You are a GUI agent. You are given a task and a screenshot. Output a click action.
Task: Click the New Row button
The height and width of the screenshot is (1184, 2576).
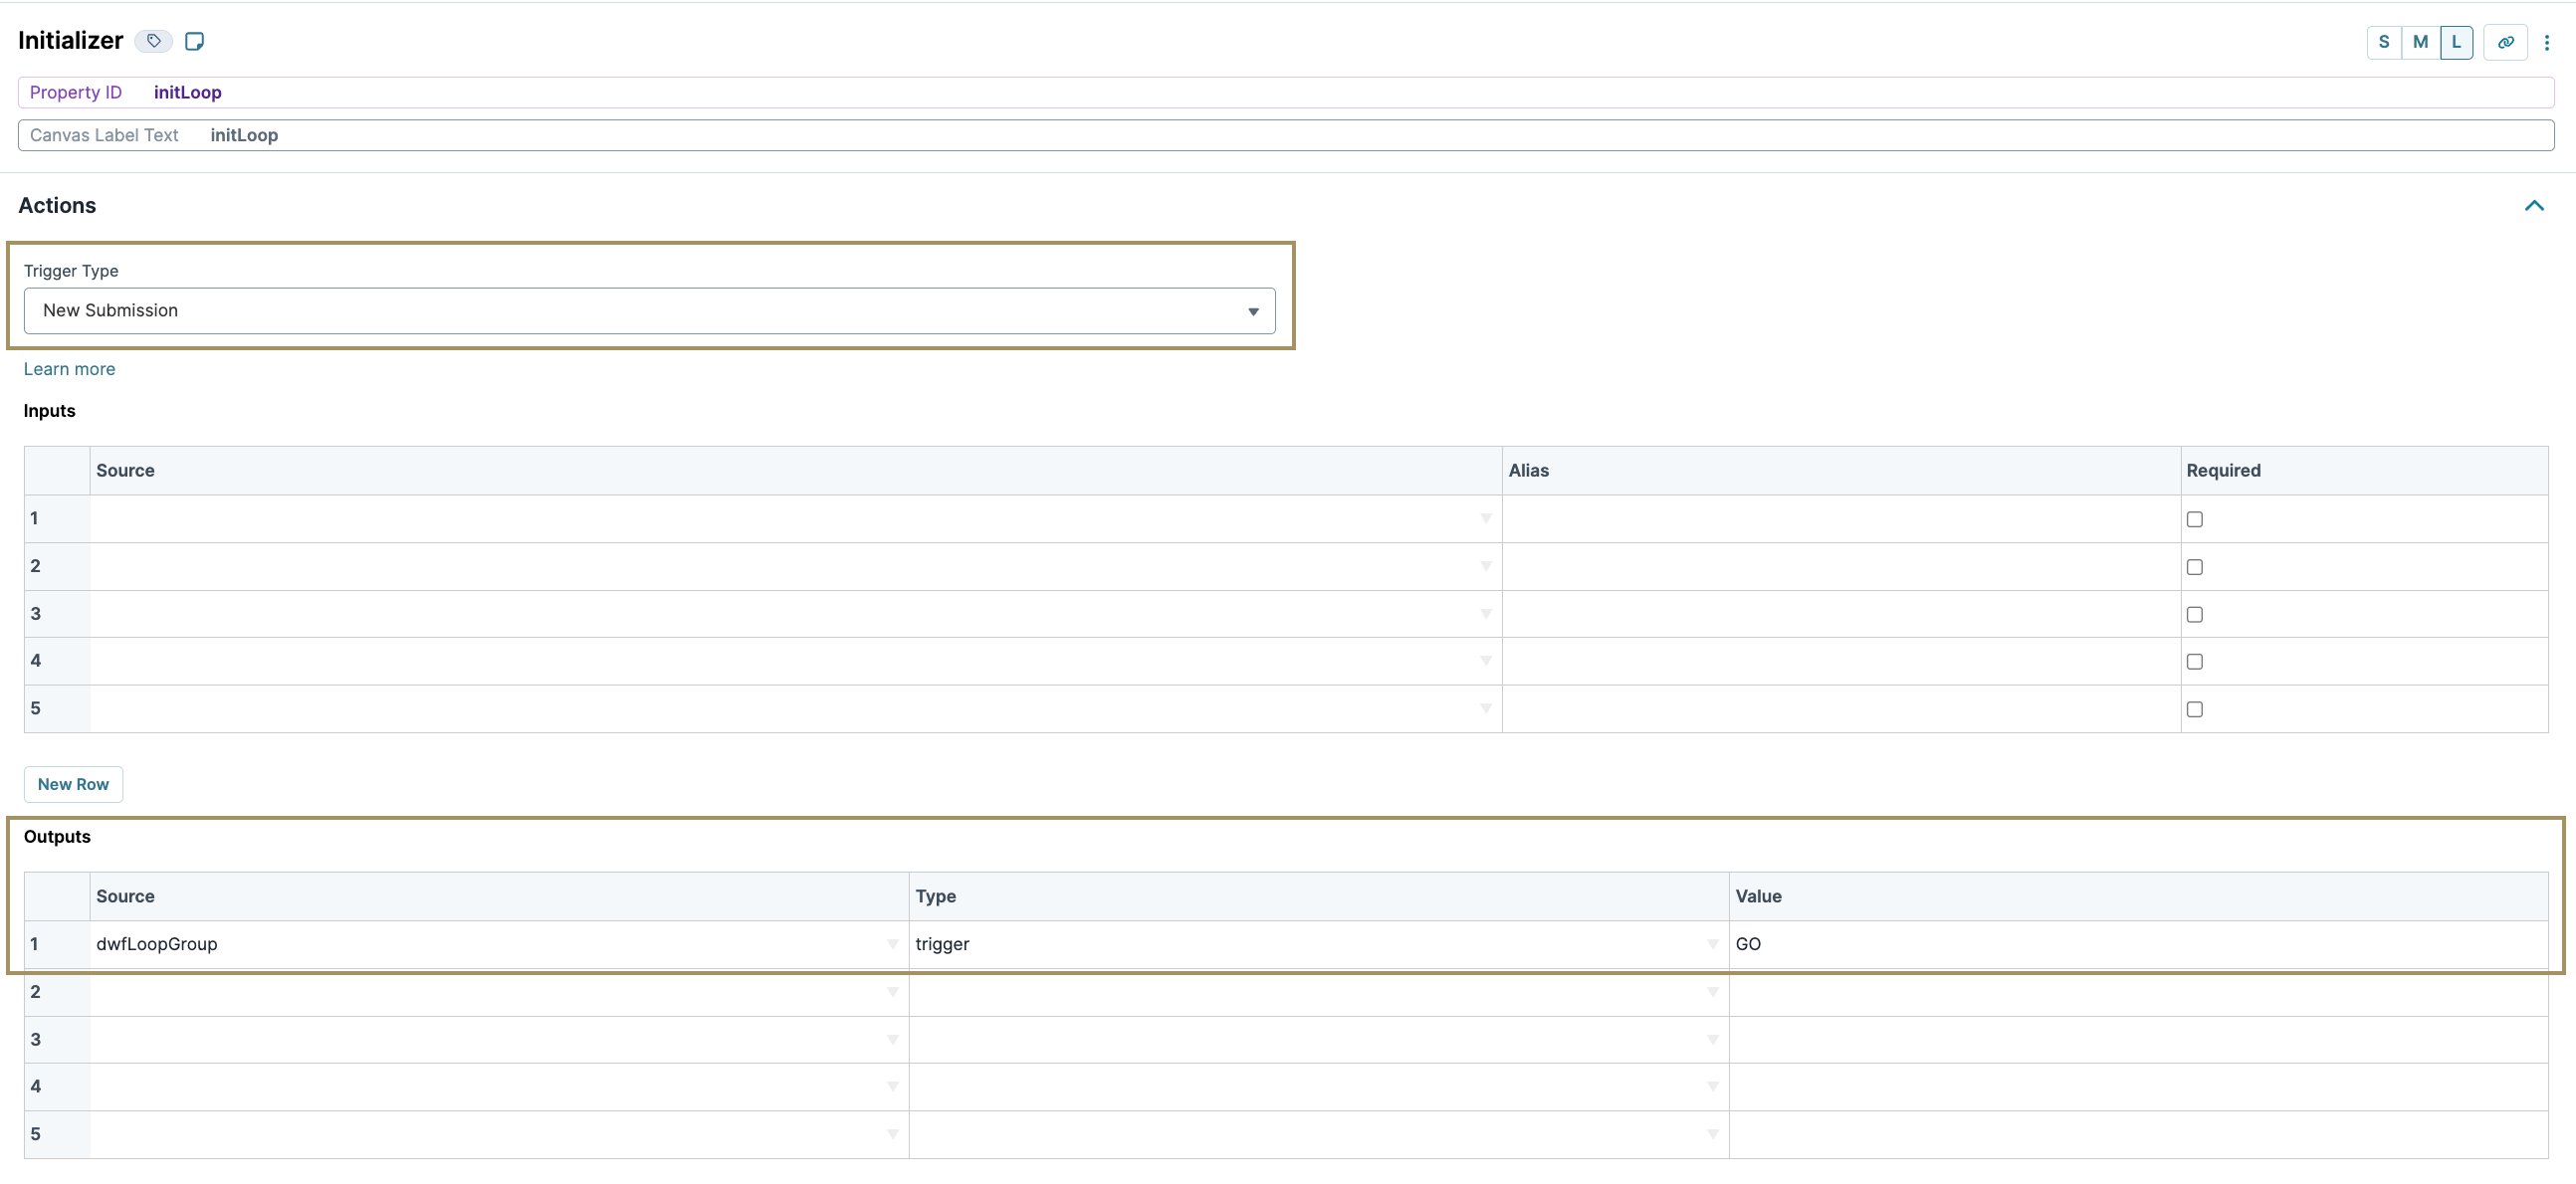click(x=72, y=784)
